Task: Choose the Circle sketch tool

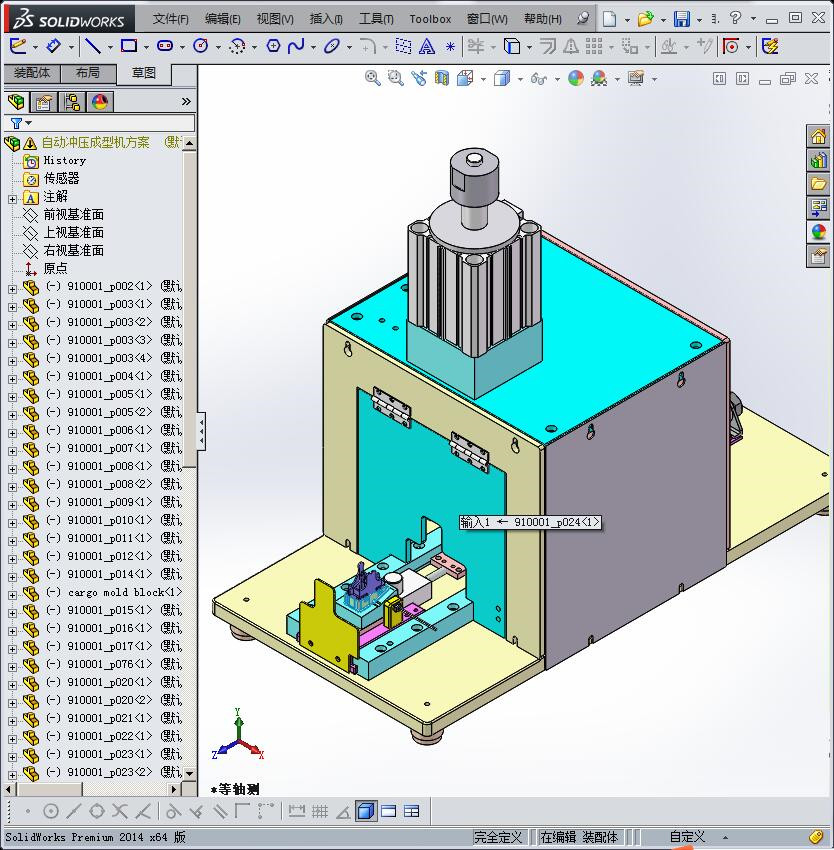Action: [201, 46]
